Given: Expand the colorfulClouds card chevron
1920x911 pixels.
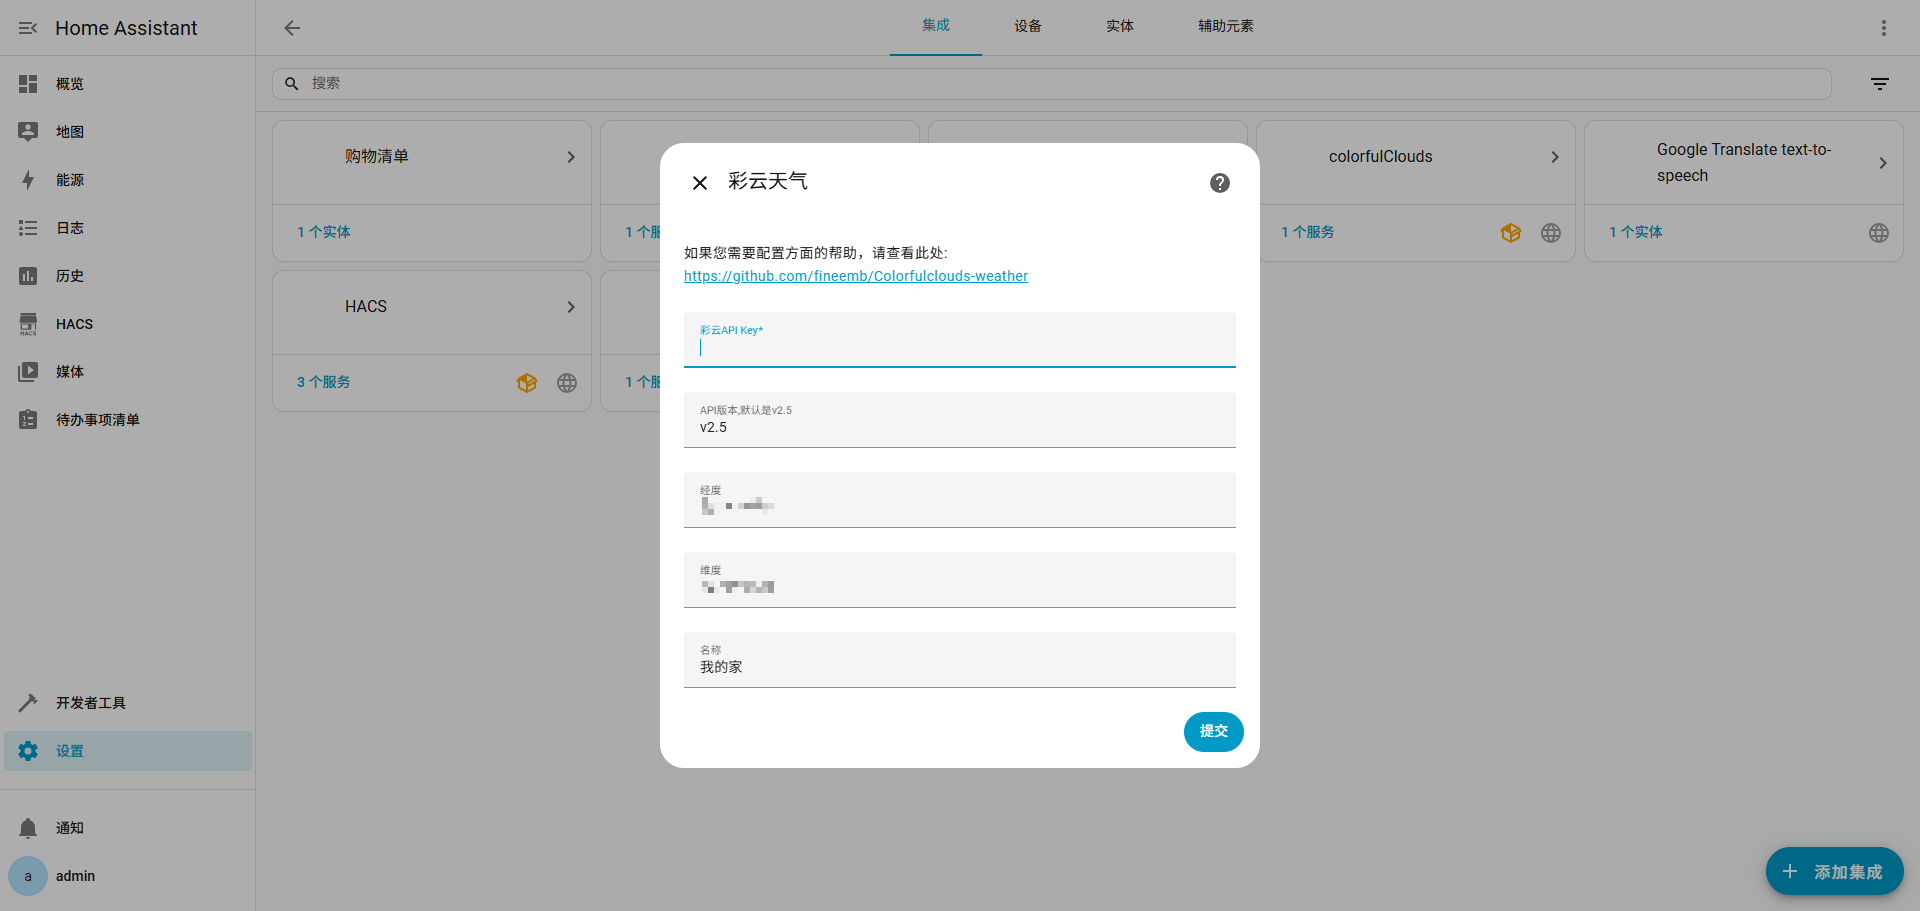Looking at the screenshot, I should [1554, 157].
